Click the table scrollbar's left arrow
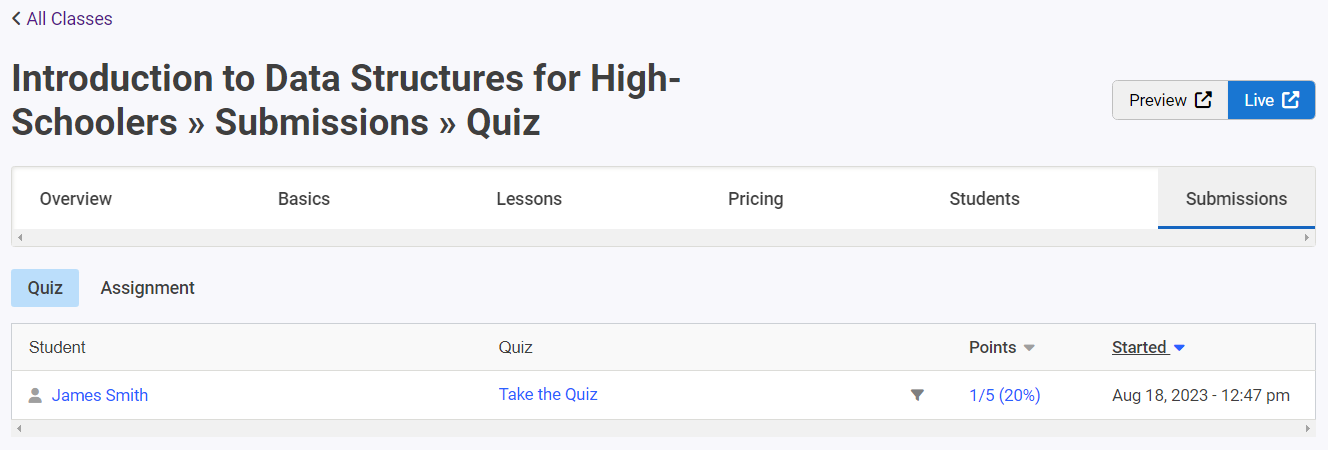 tap(20, 428)
